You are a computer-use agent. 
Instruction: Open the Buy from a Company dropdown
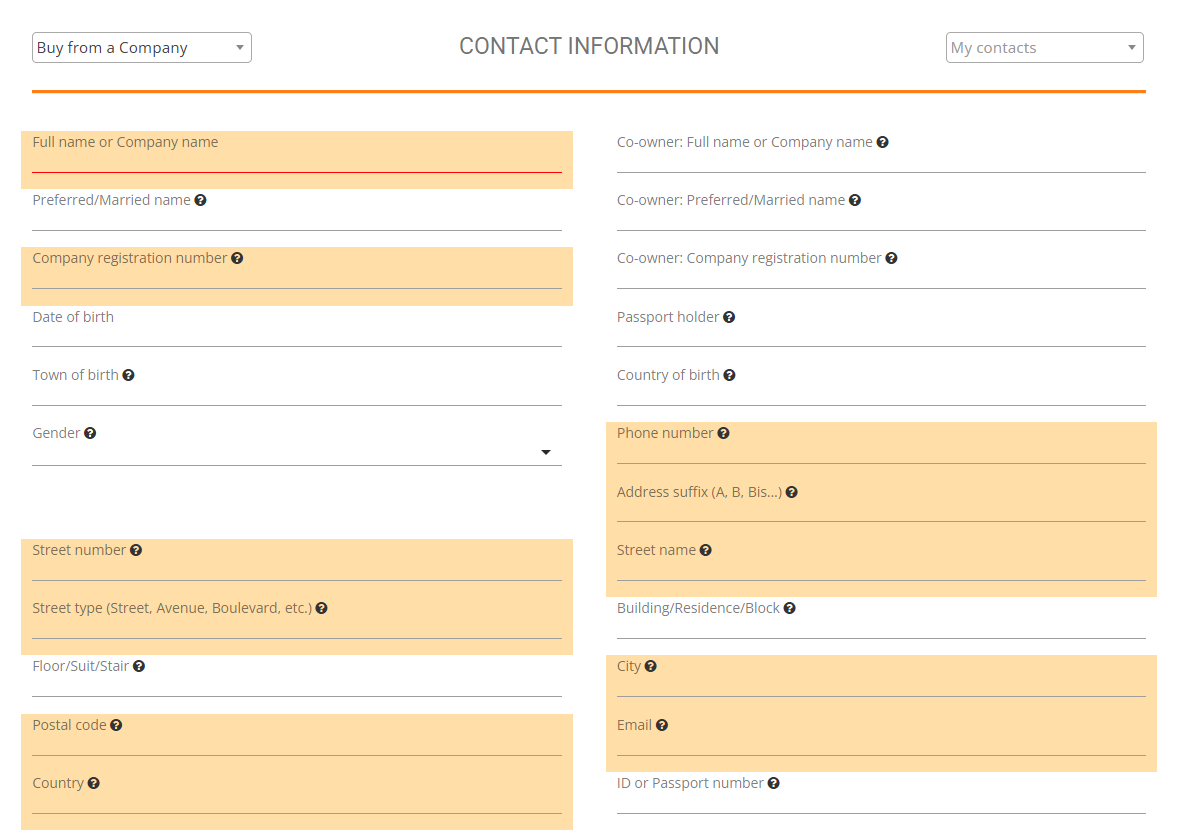pos(142,48)
